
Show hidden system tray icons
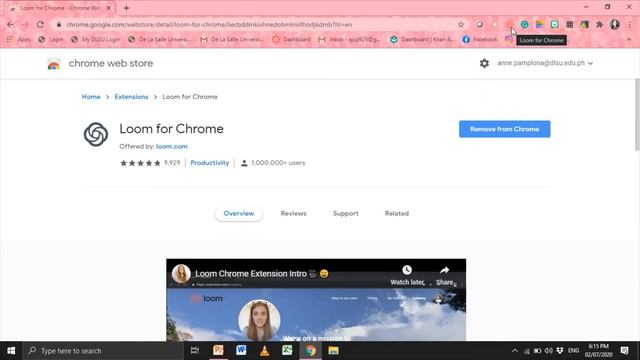click(515, 351)
